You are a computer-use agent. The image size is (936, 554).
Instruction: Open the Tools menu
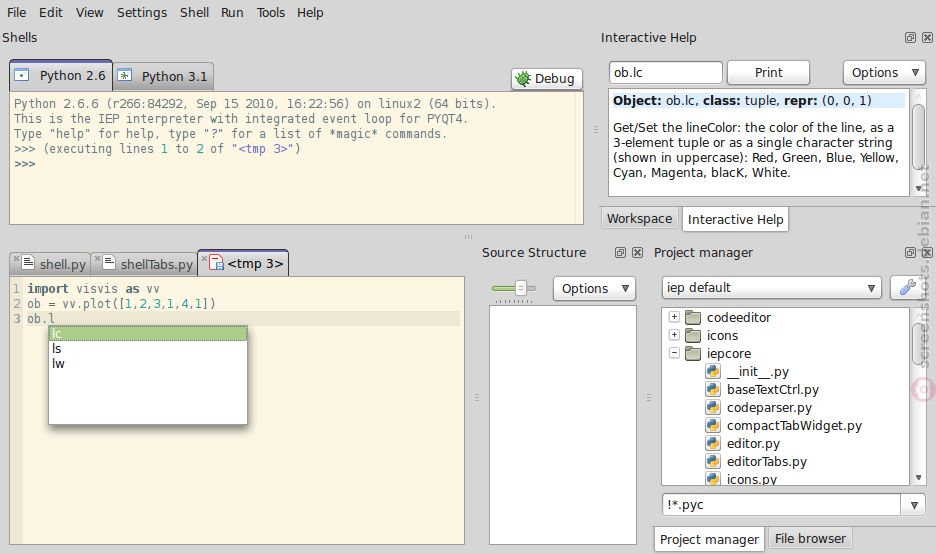point(270,13)
